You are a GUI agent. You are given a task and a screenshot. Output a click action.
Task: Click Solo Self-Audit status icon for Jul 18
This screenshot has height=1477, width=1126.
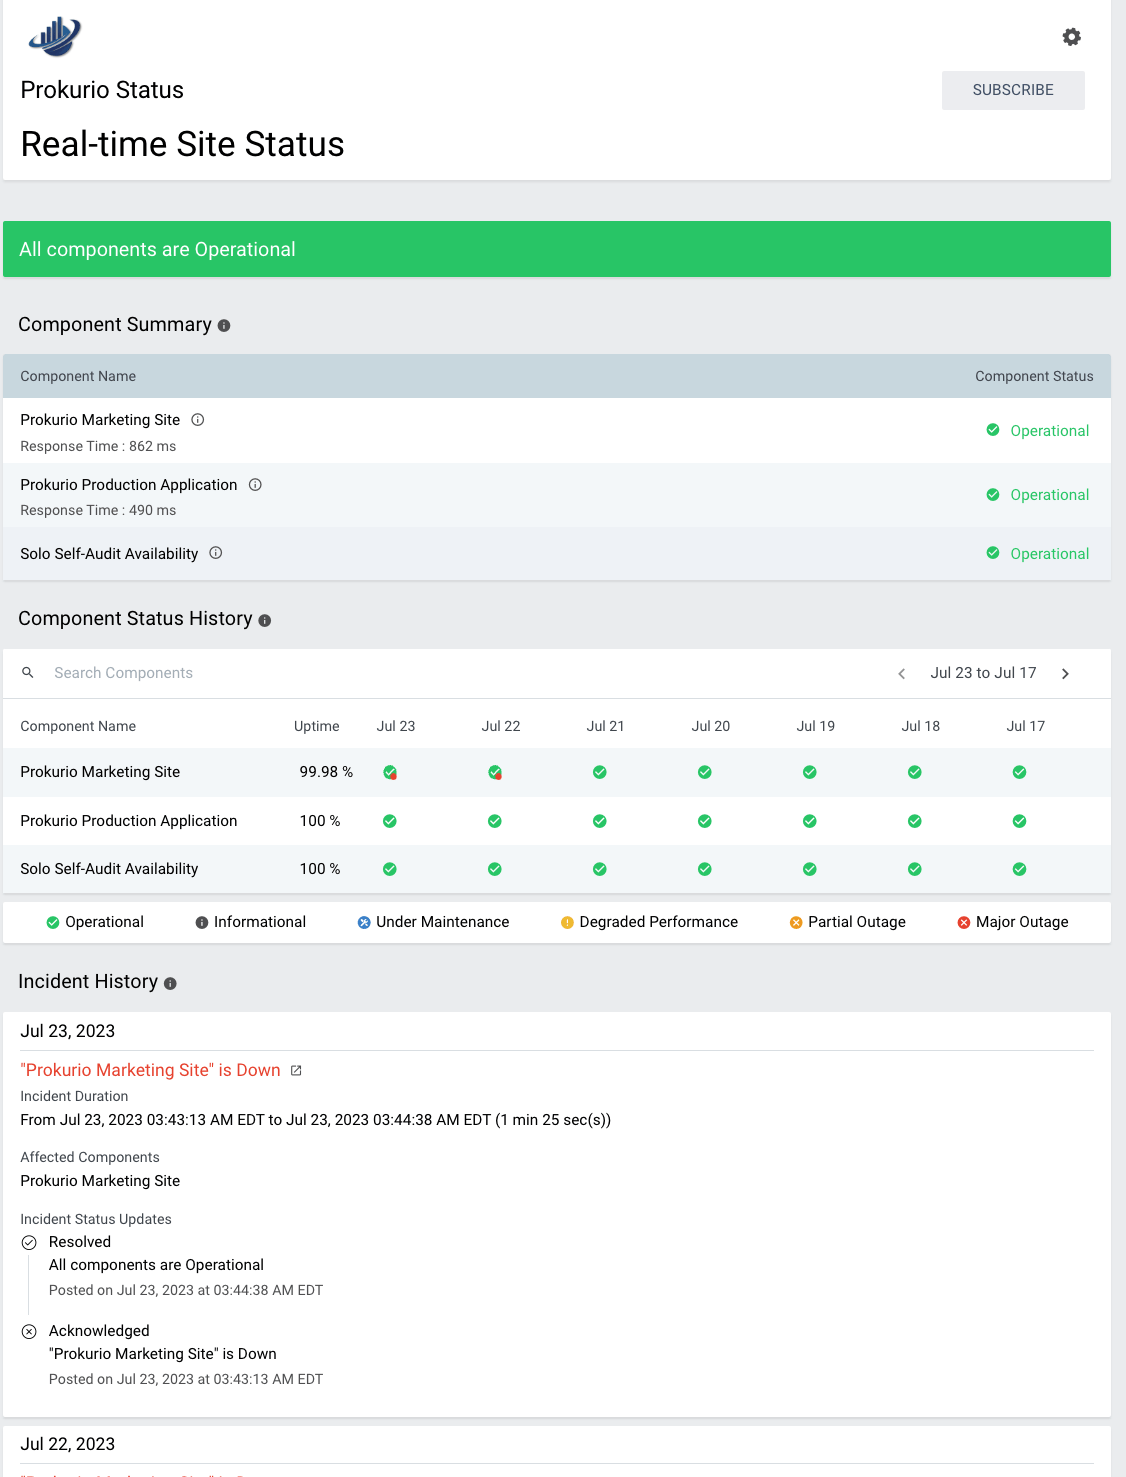(915, 869)
